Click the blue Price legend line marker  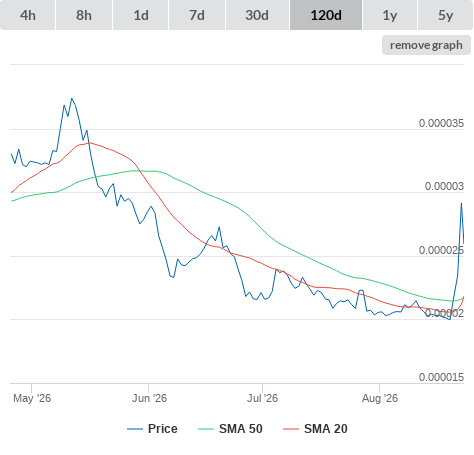(135, 429)
